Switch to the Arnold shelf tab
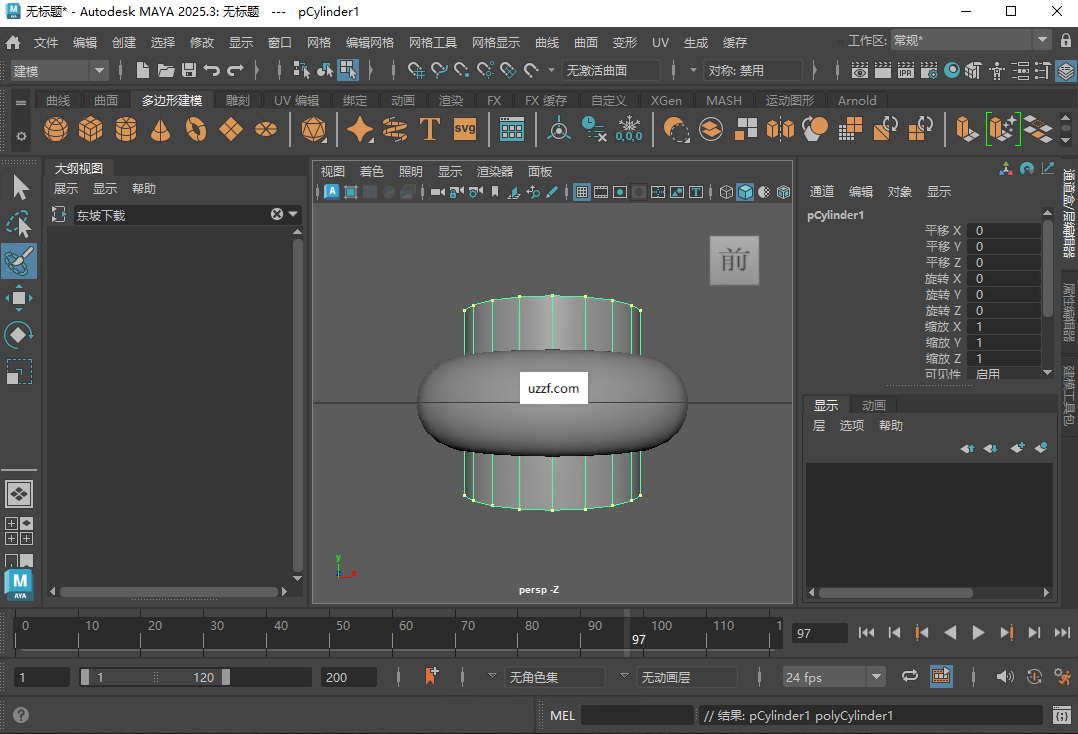Viewport: 1078px width, 734px height. click(x=857, y=100)
